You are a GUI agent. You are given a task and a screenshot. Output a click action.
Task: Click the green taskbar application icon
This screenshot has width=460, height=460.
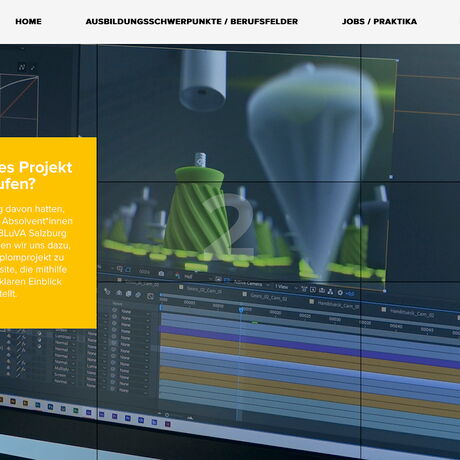(x=76, y=411)
